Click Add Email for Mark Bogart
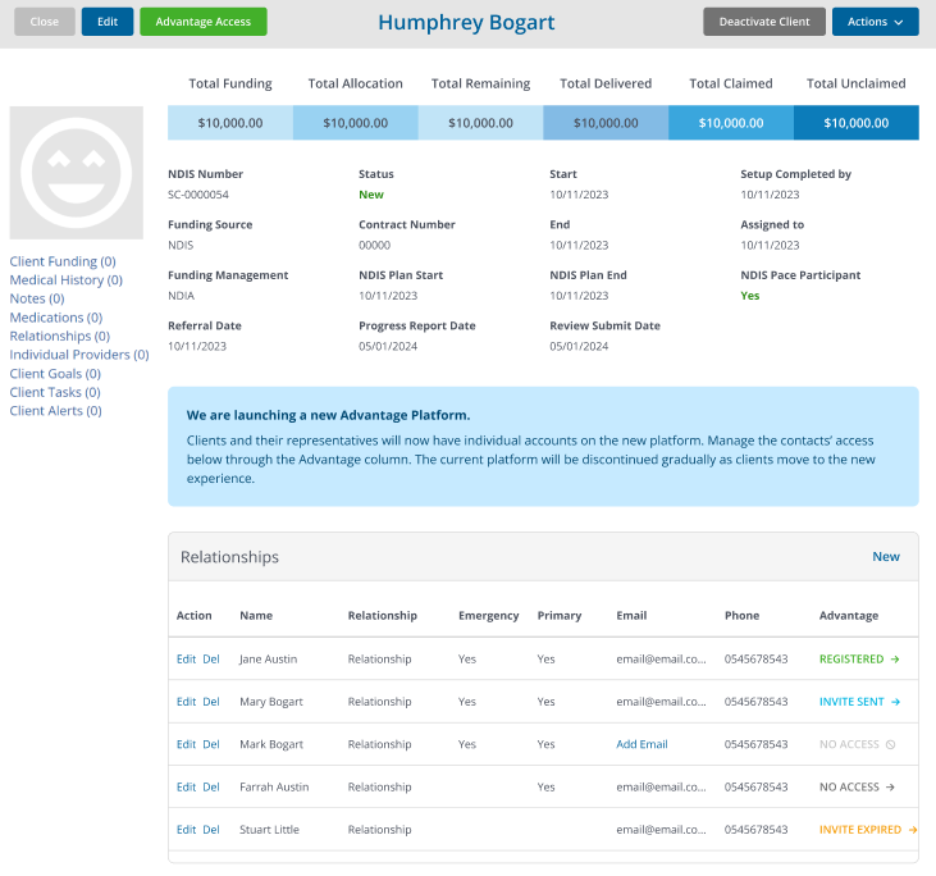The image size is (936, 876). pyautogui.click(x=642, y=745)
